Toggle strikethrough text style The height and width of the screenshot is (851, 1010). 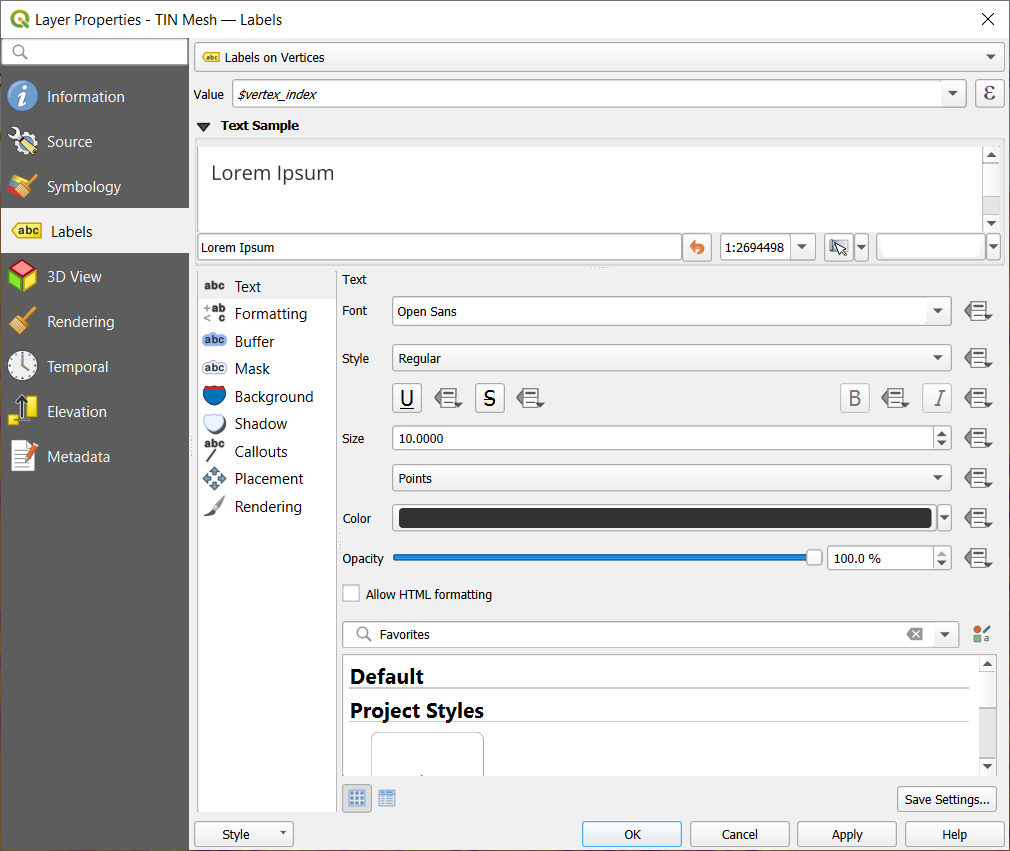489,398
